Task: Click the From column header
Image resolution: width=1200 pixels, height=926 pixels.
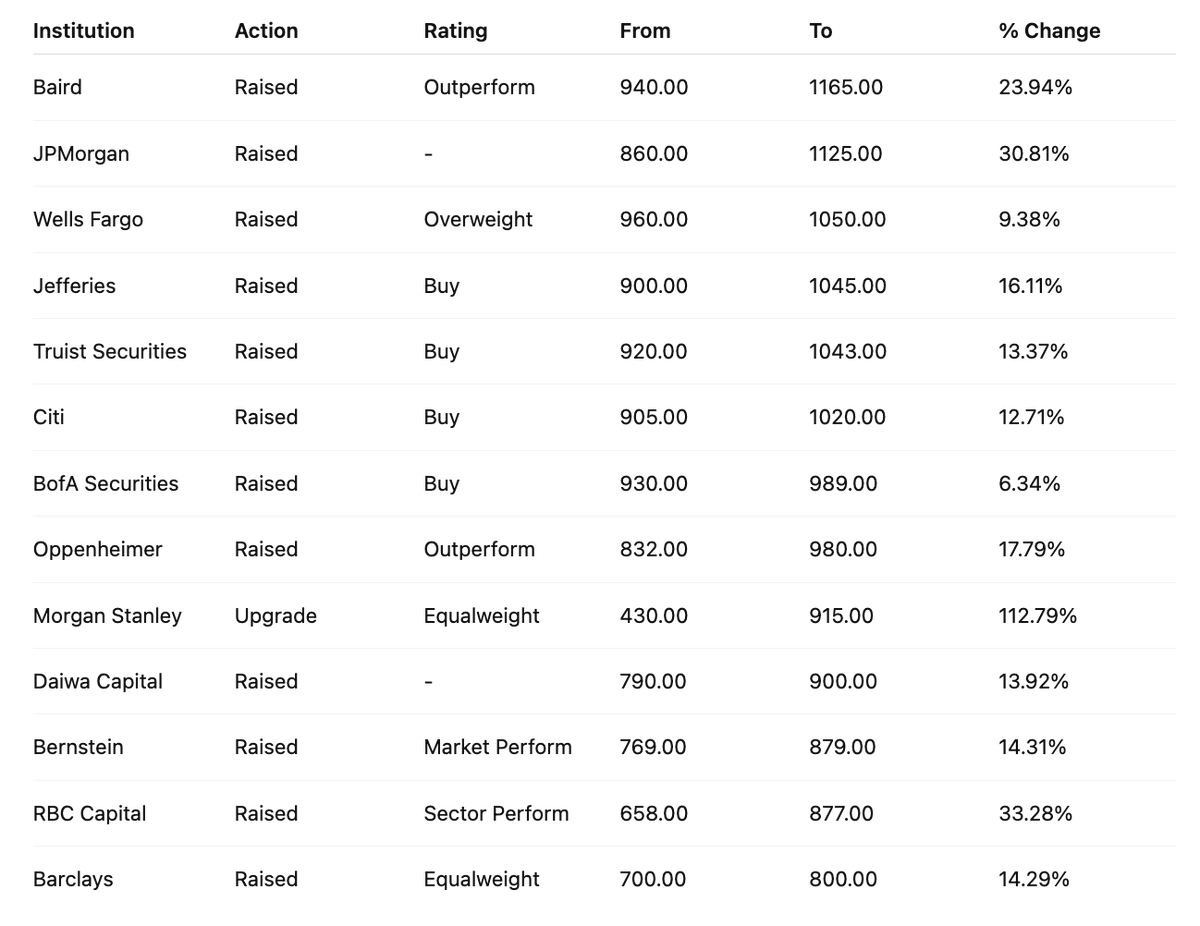Action: coord(645,31)
